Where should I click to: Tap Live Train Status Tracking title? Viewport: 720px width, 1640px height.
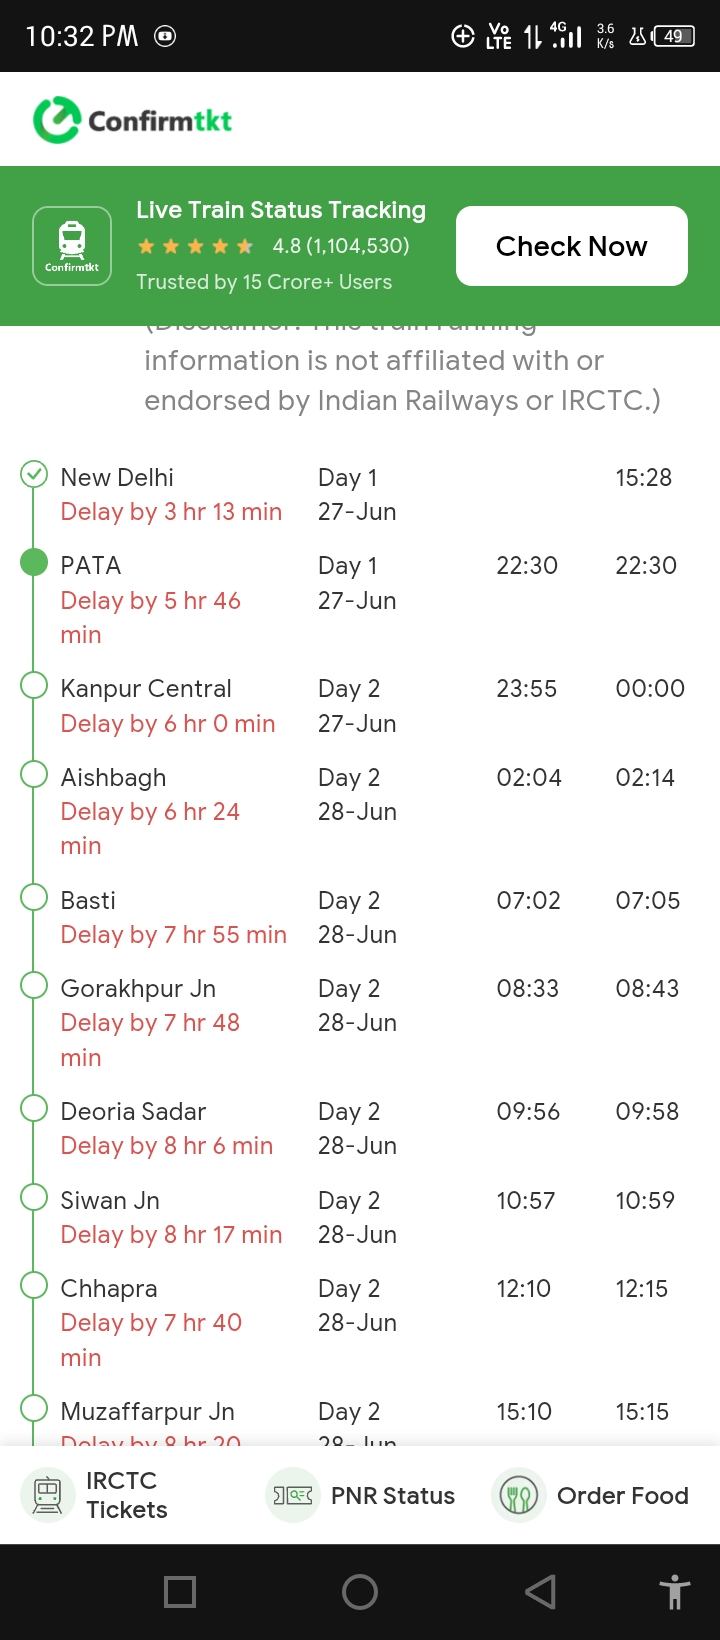(x=281, y=210)
